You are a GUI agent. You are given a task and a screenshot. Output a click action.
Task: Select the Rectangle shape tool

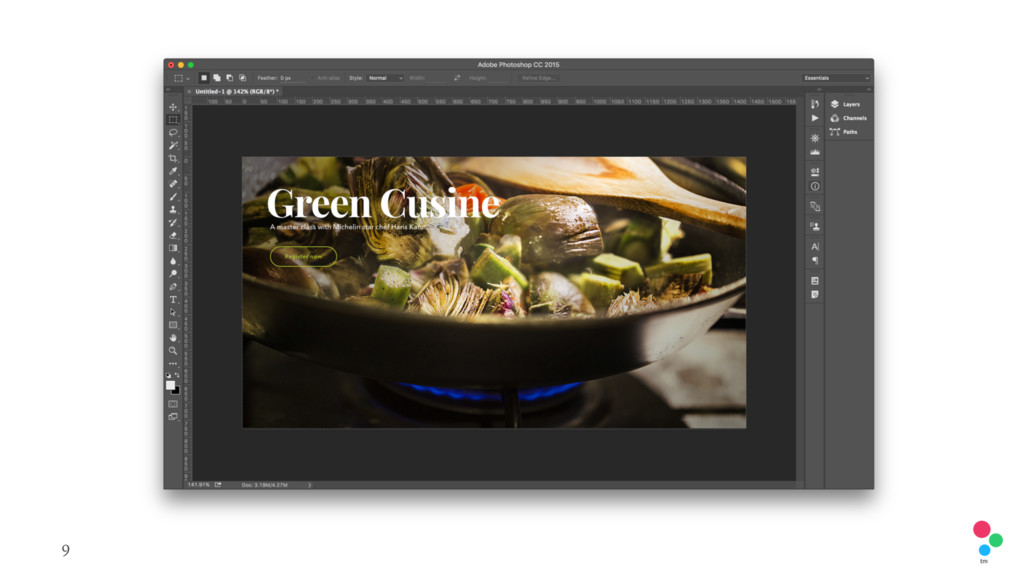coord(173,325)
